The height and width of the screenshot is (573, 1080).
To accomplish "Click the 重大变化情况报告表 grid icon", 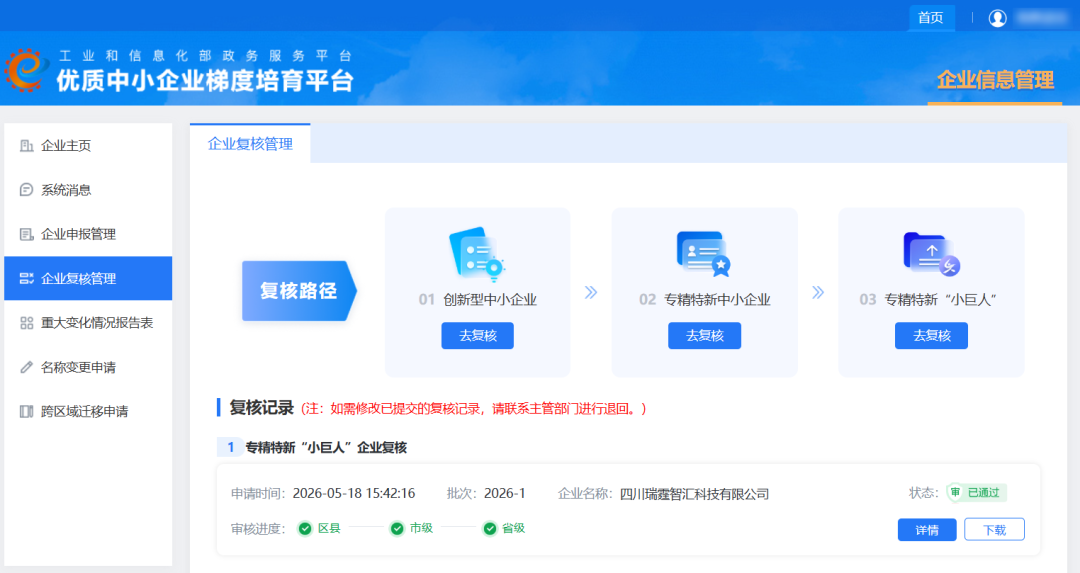I will tap(26, 323).
